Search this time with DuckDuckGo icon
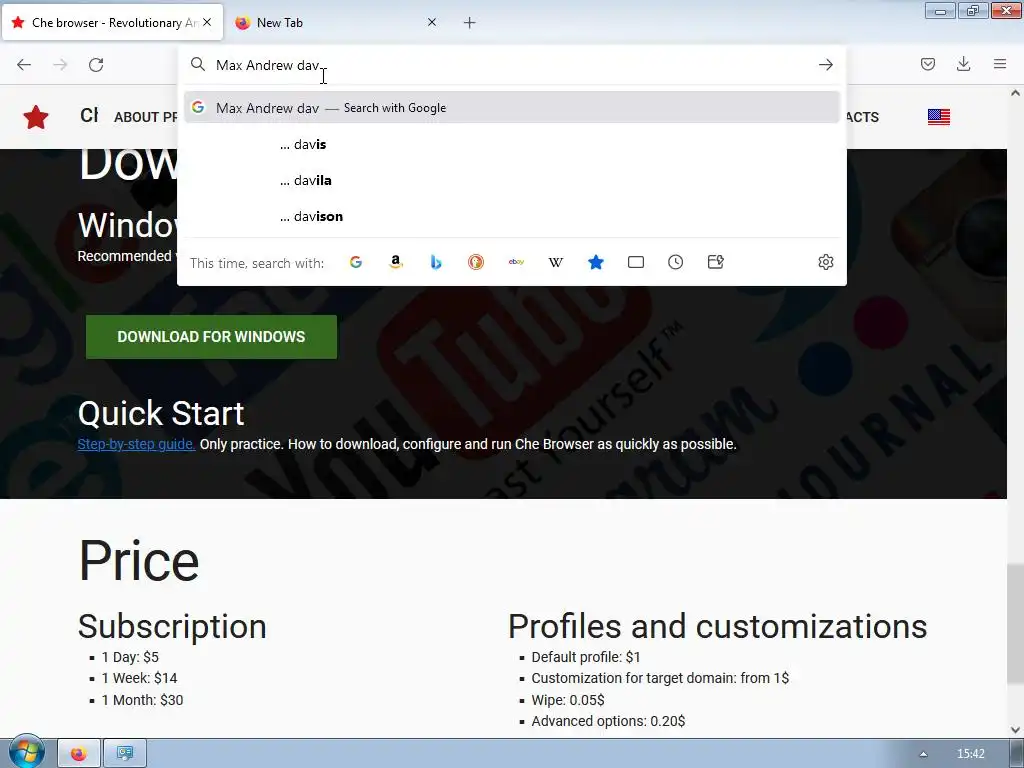The width and height of the screenshot is (1024, 768). (476, 263)
